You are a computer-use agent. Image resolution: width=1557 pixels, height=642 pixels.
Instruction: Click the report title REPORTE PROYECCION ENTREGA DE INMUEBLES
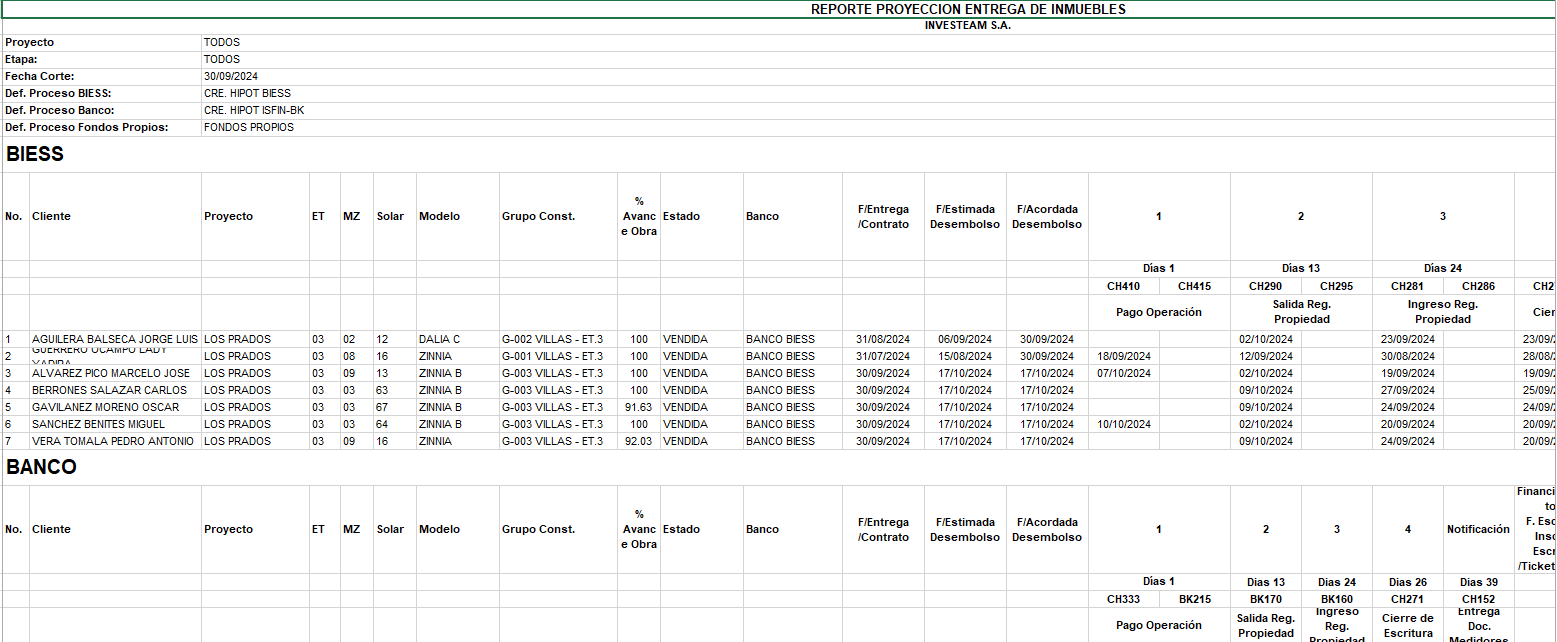pyautogui.click(x=967, y=9)
